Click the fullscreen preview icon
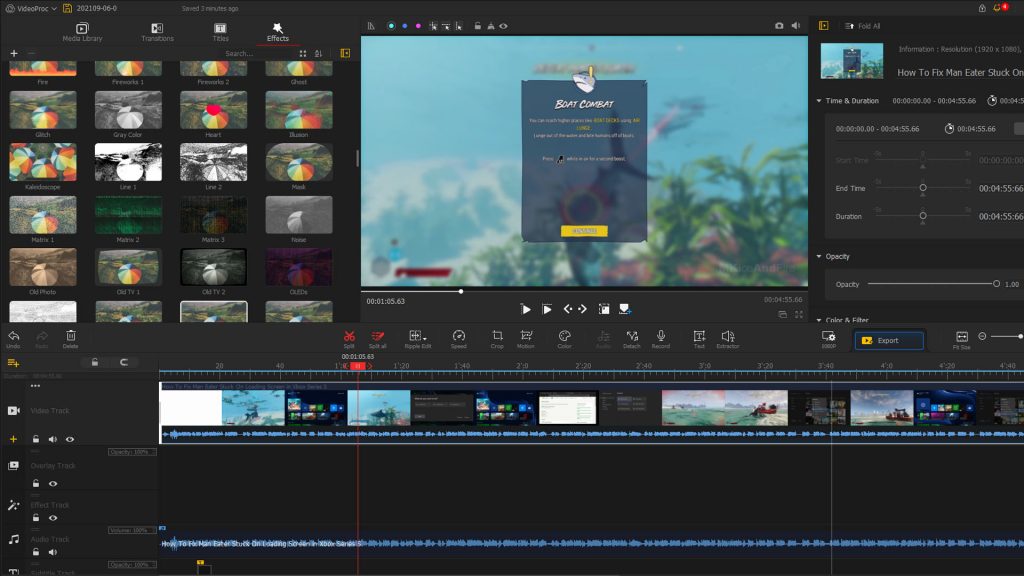This screenshot has height=576, width=1024. click(x=799, y=314)
